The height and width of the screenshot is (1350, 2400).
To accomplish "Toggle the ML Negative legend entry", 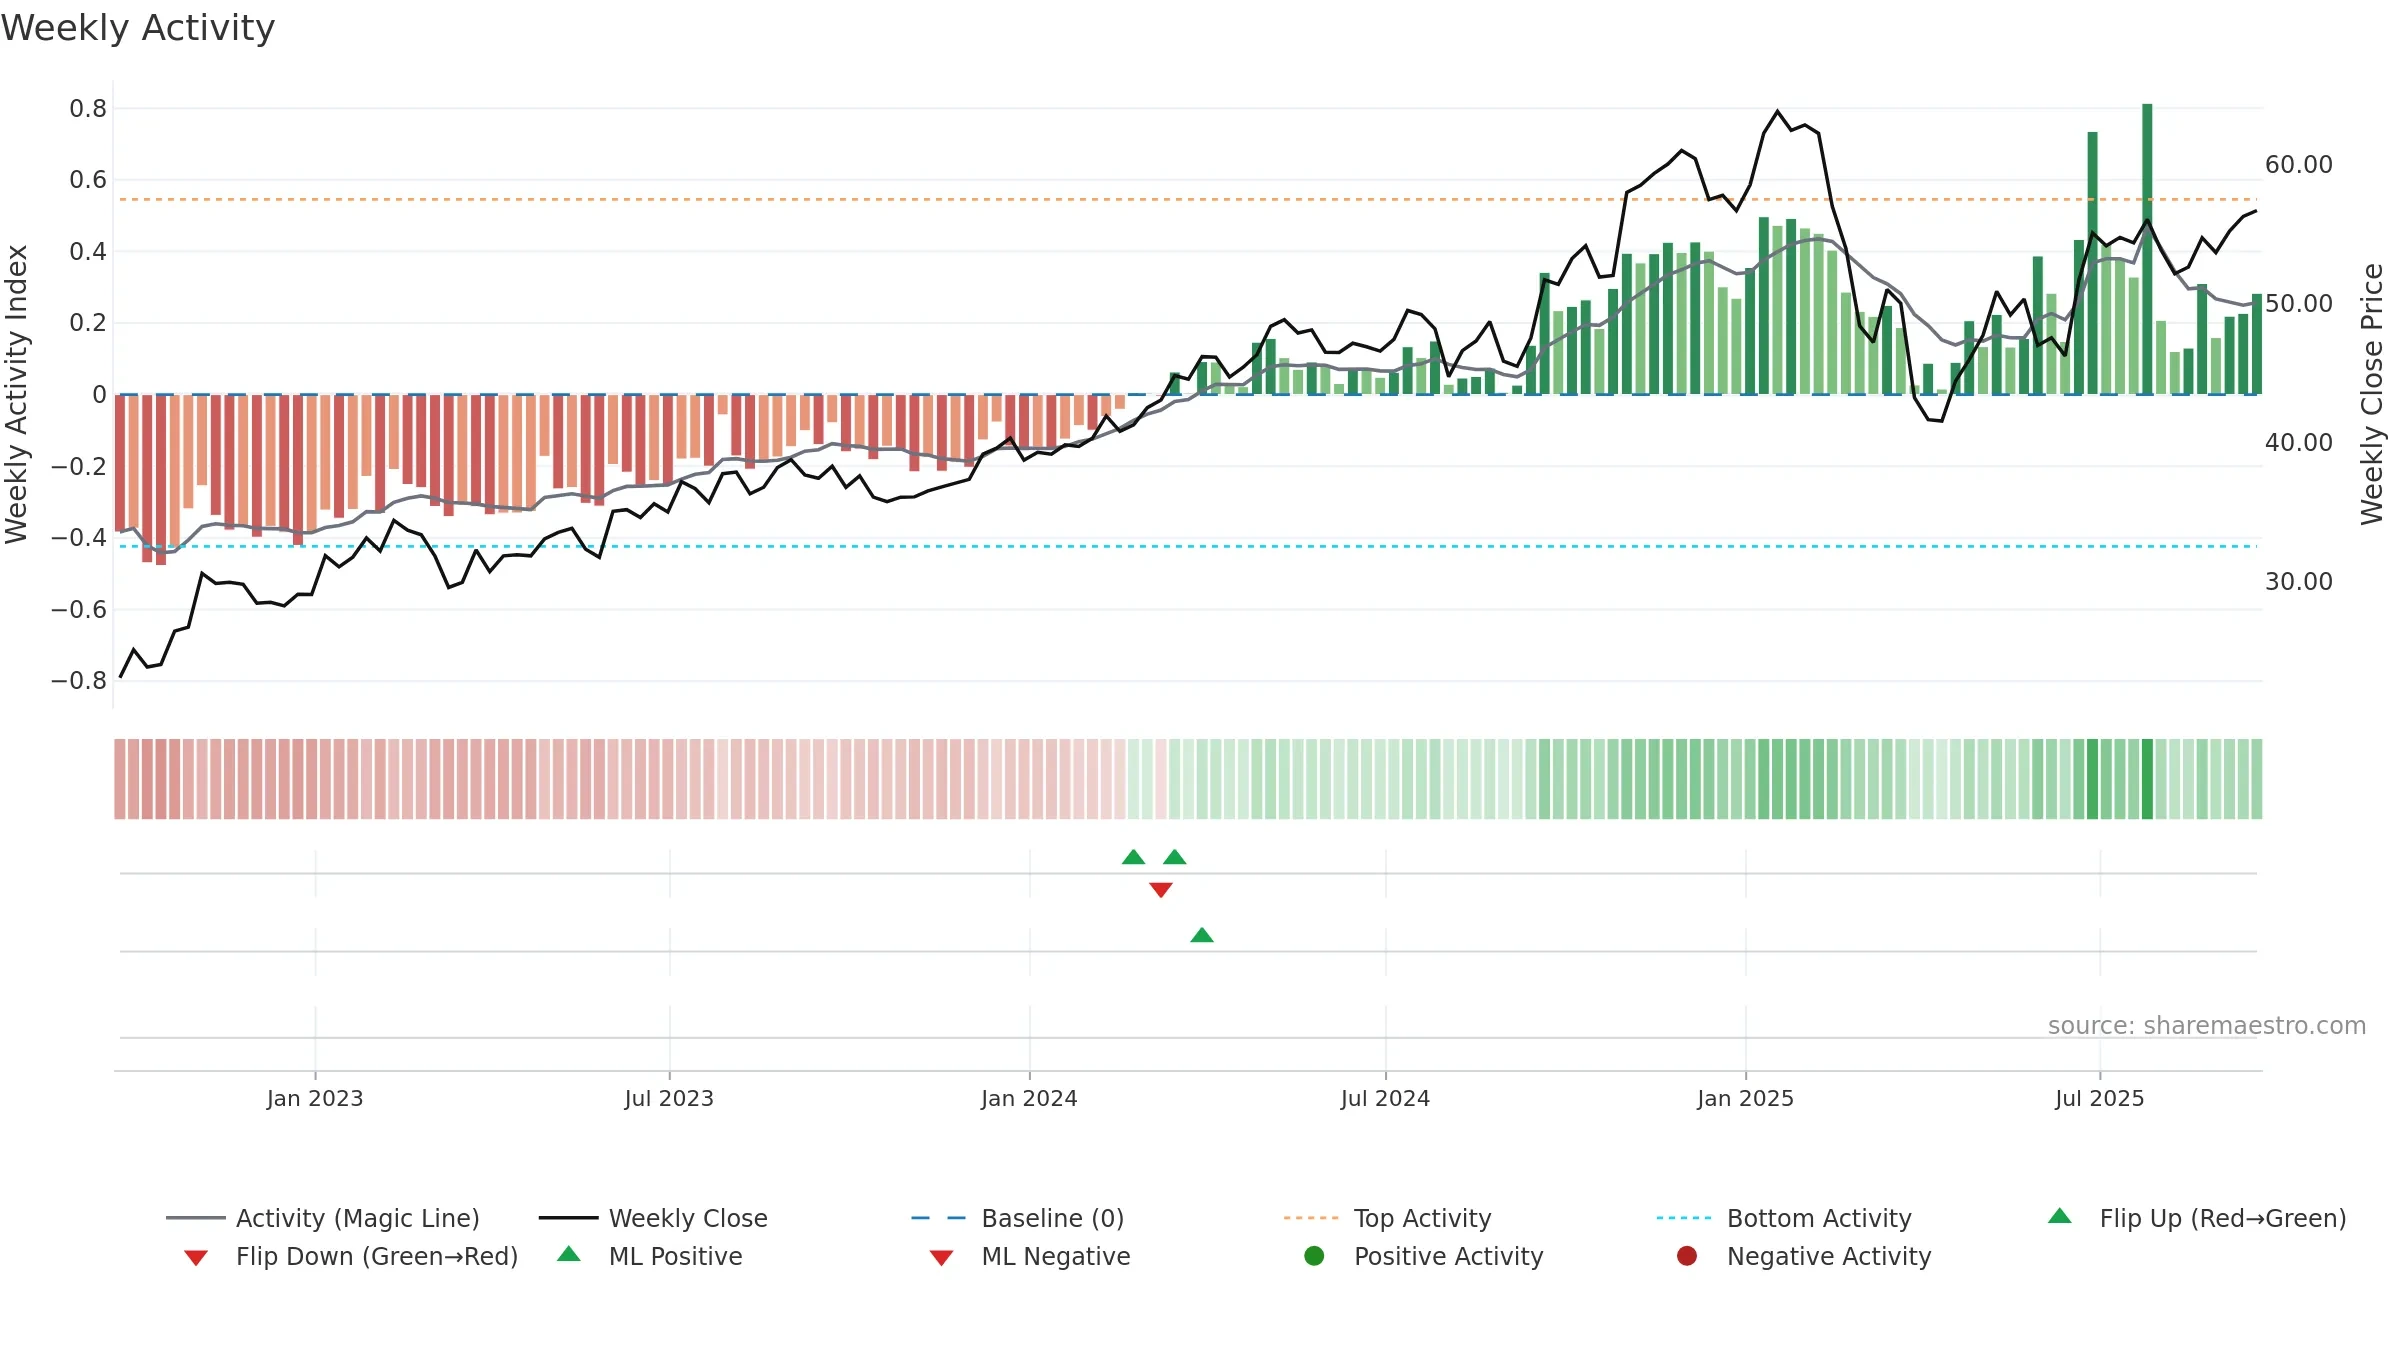I will click(1030, 1256).
